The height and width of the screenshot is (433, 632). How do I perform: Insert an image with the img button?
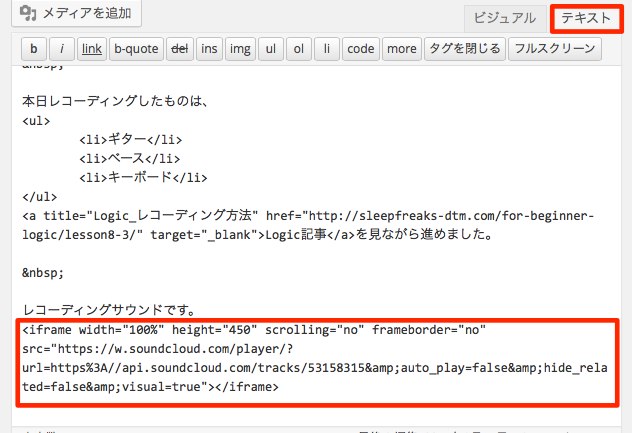(240, 49)
